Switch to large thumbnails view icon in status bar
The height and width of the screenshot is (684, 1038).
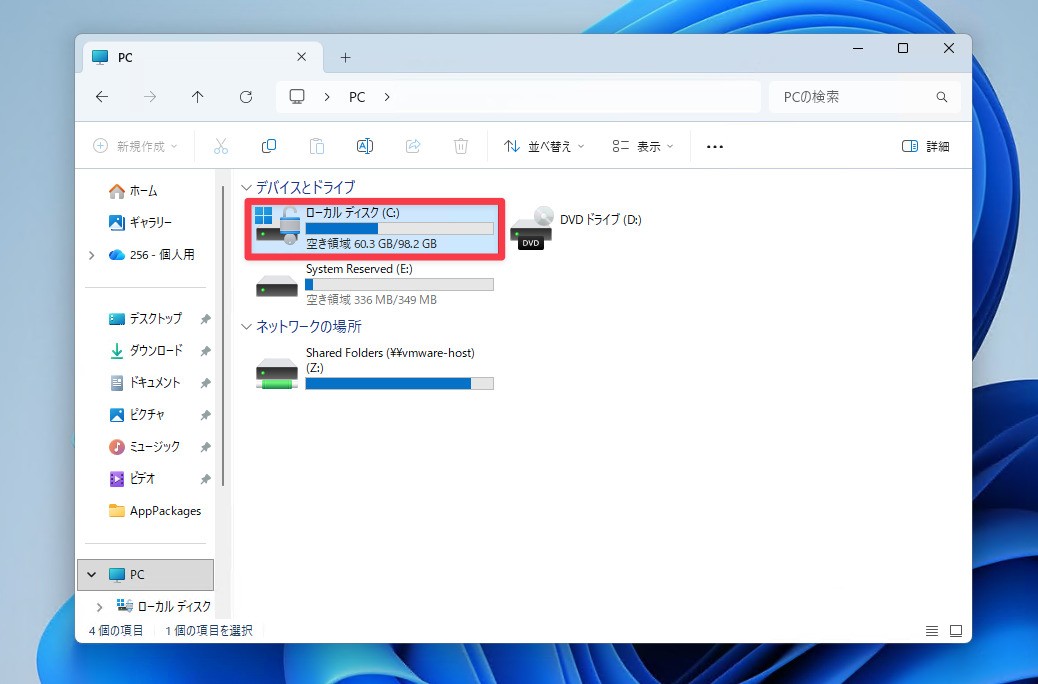click(x=956, y=631)
